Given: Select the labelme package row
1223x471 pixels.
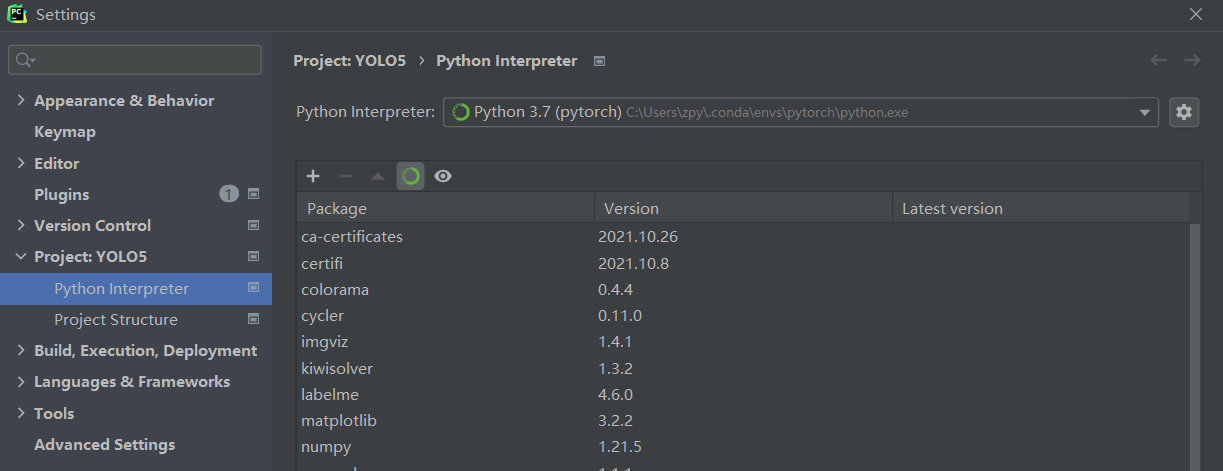Looking at the screenshot, I should 743,394.
